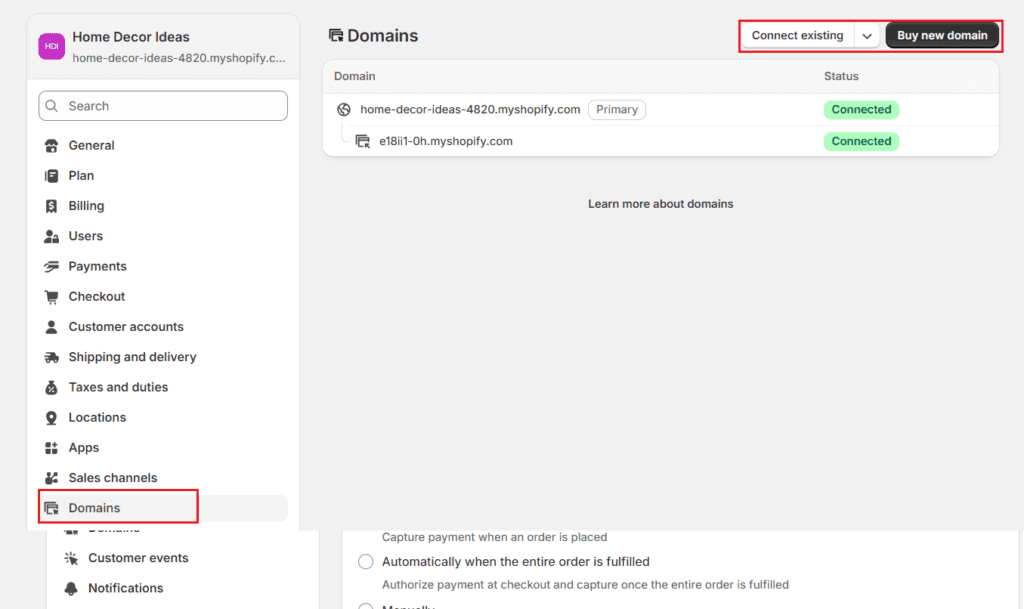Image resolution: width=1024 pixels, height=609 pixels.
Task: Click the Apps grid icon
Action: (52, 448)
